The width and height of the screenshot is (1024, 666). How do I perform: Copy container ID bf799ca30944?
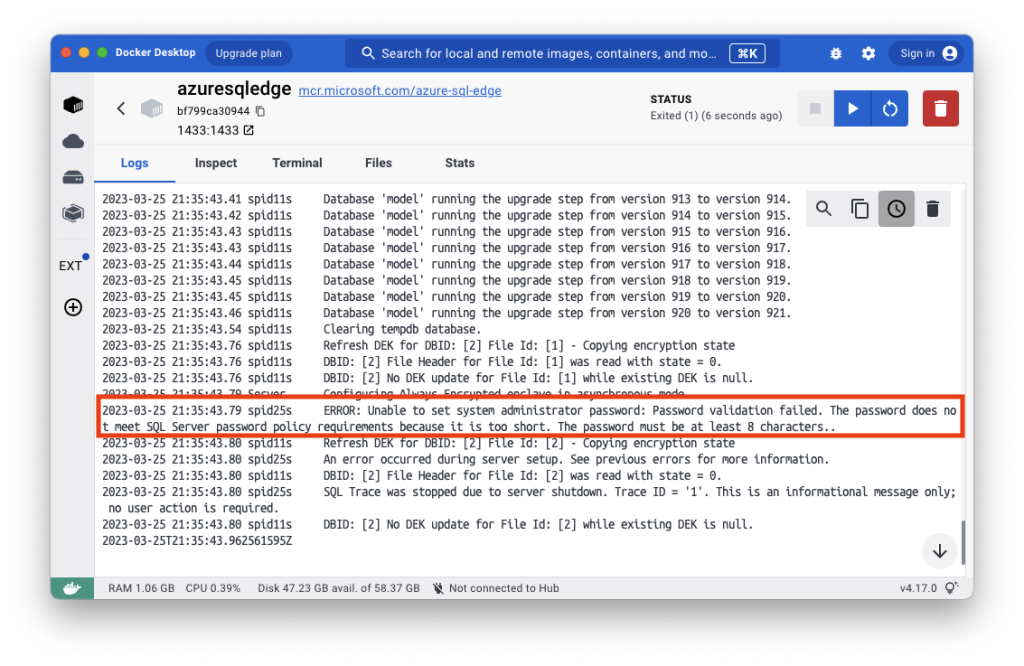(x=260, y=111)
